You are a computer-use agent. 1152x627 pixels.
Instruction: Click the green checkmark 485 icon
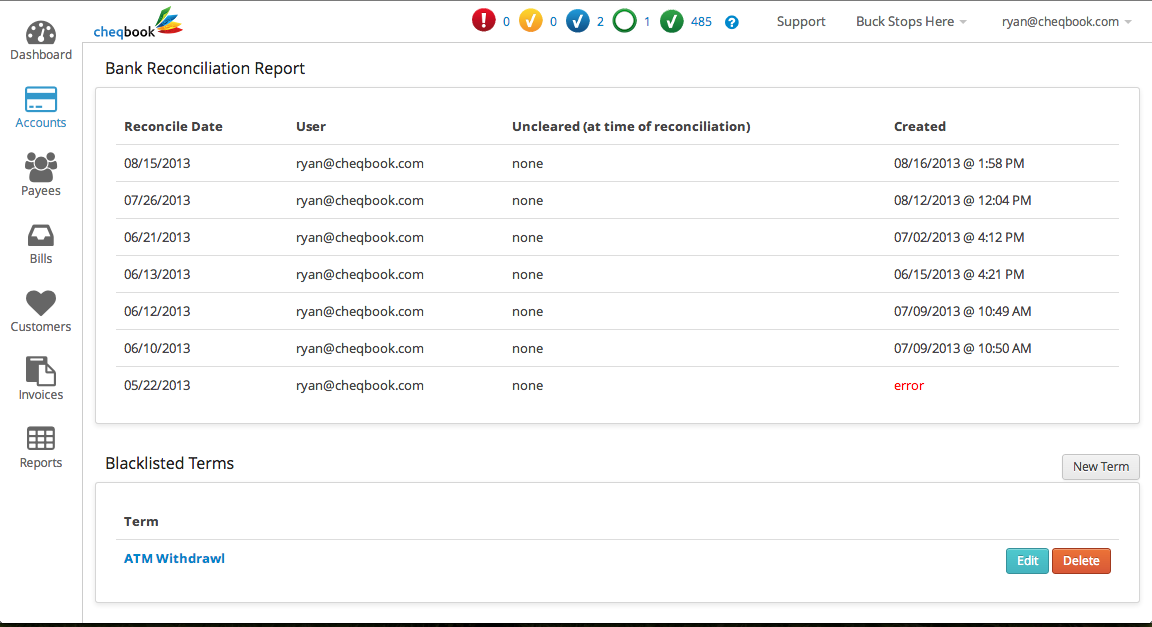tap(672, 21)
